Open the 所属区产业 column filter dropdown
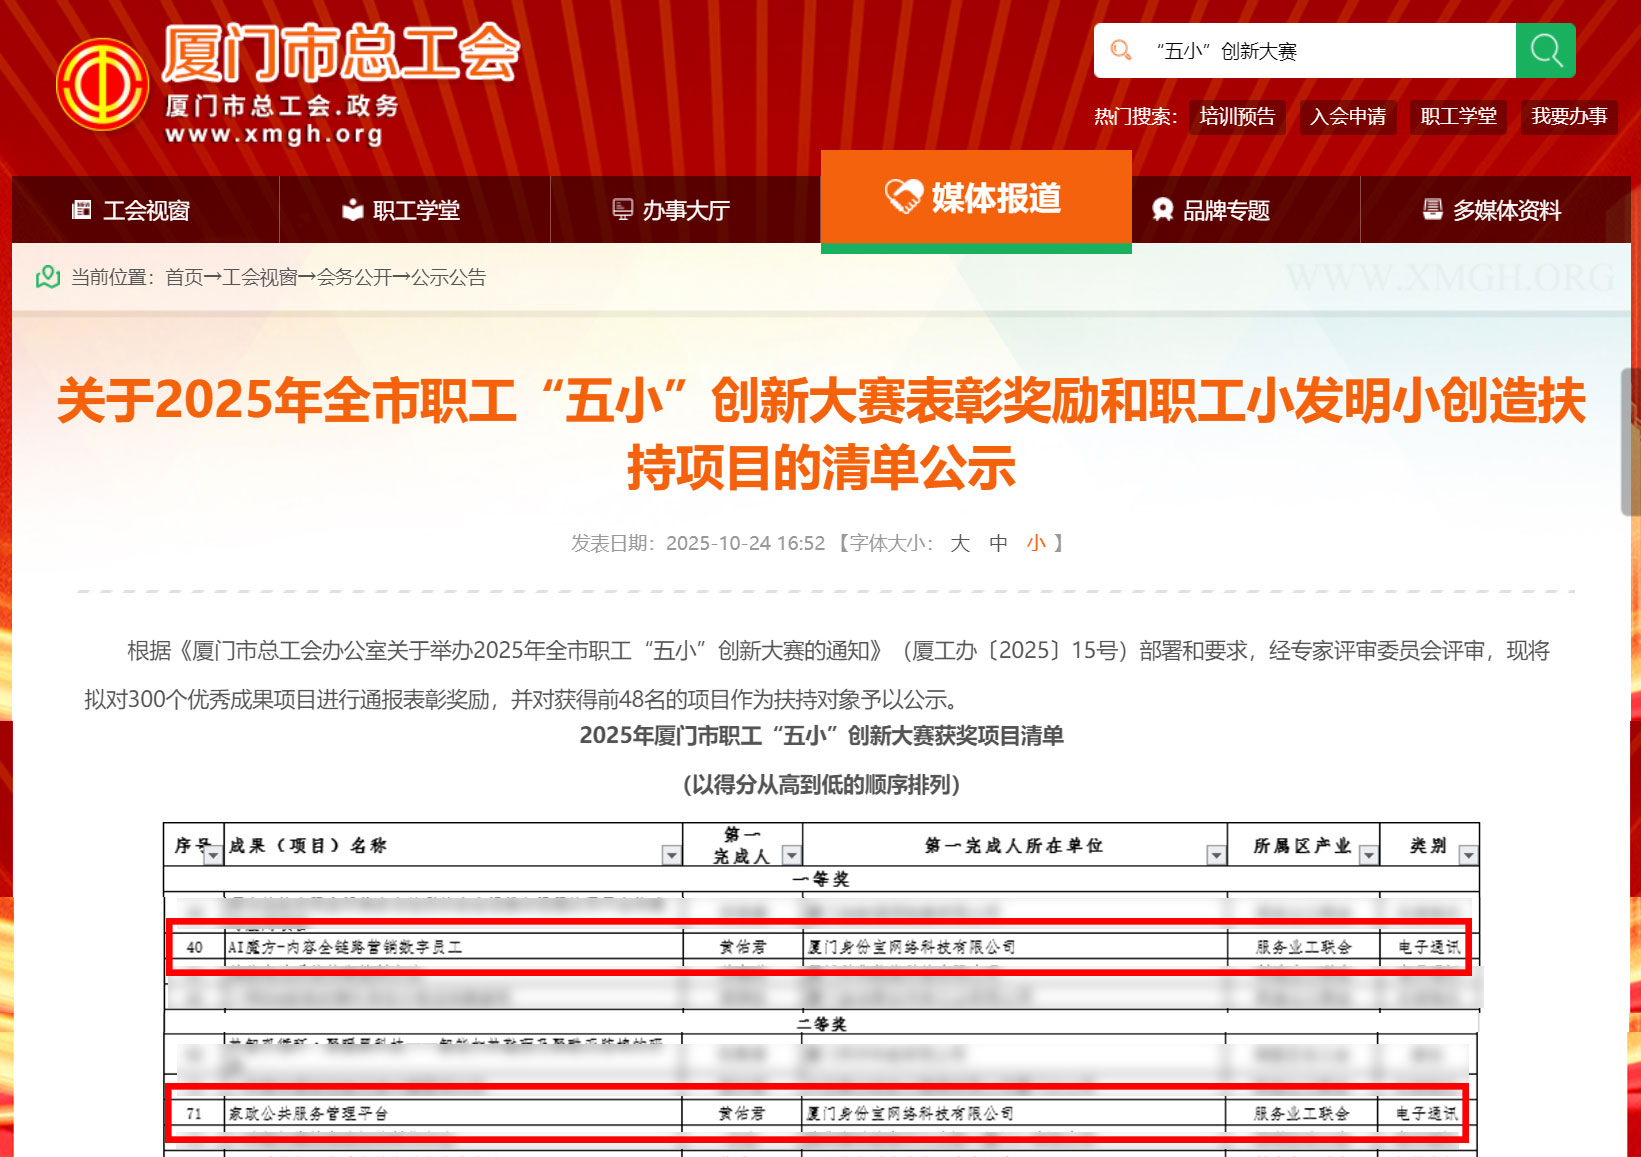Screen dimensions: 1641x1157 click(x=1368, y=855)
